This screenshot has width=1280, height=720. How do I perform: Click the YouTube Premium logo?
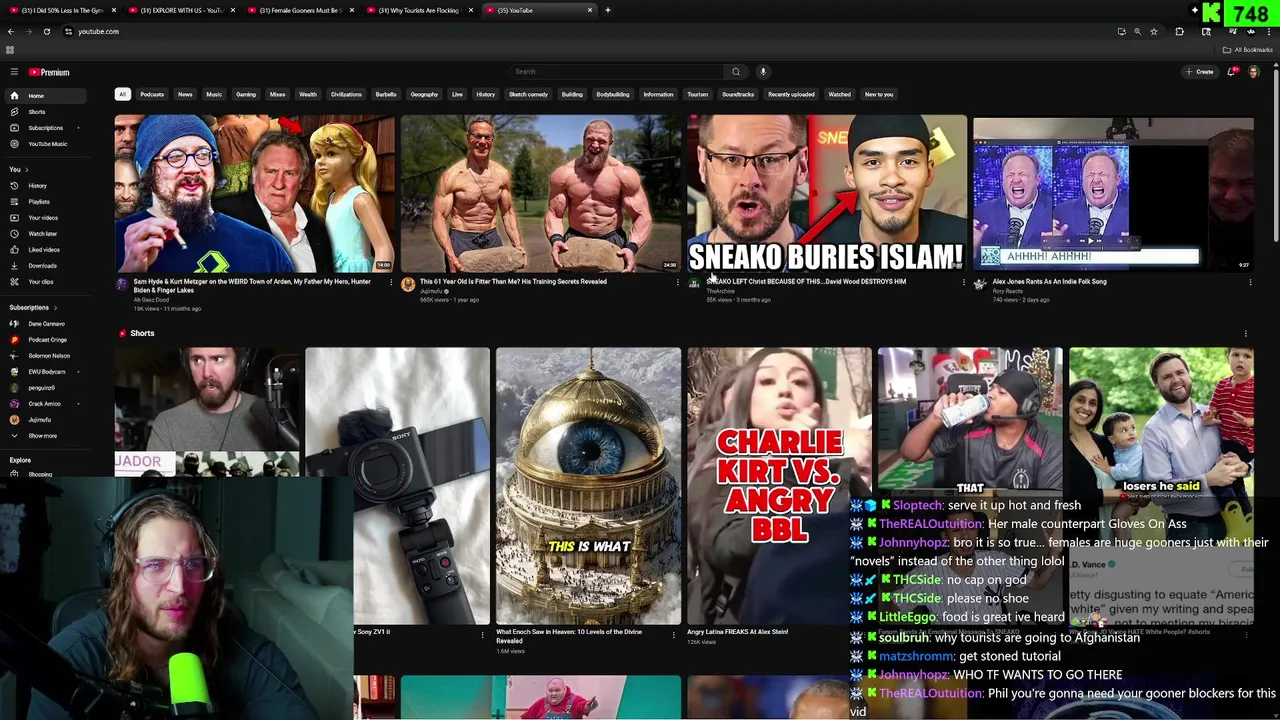pyautogui.click(x=49, y=72)
